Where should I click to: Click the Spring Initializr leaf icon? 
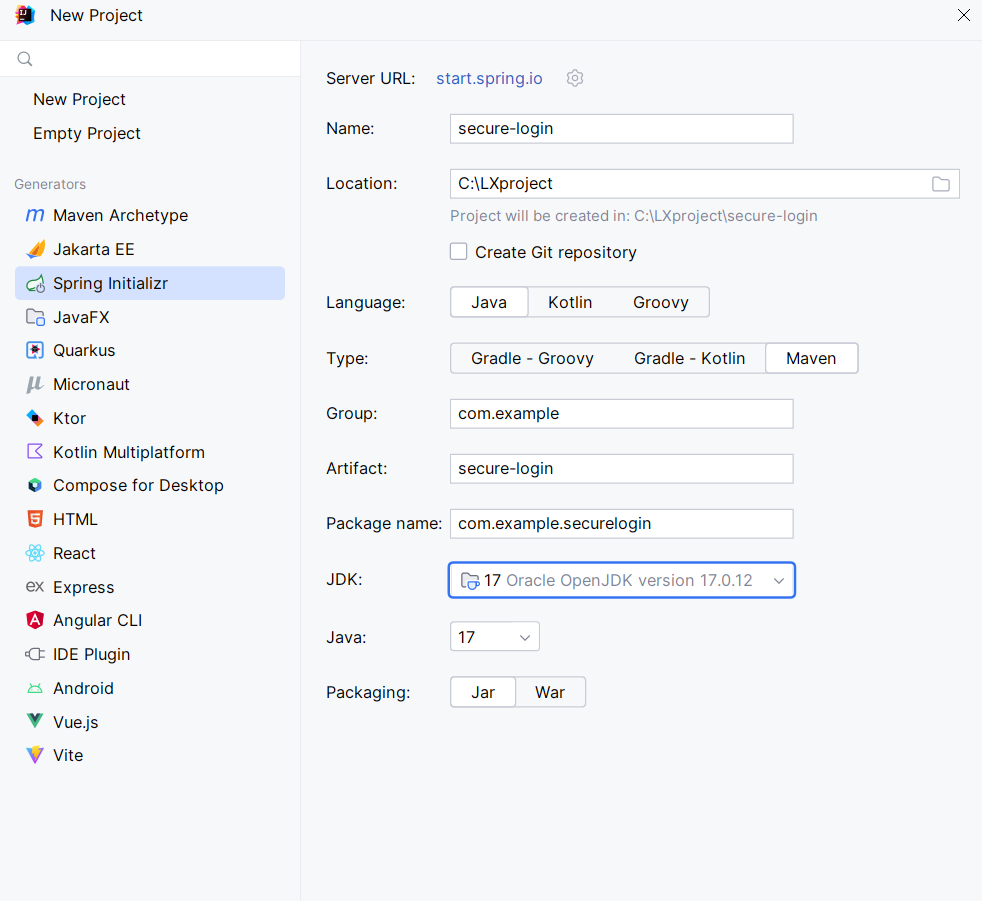pyautogui.click(x=35, y=284)
